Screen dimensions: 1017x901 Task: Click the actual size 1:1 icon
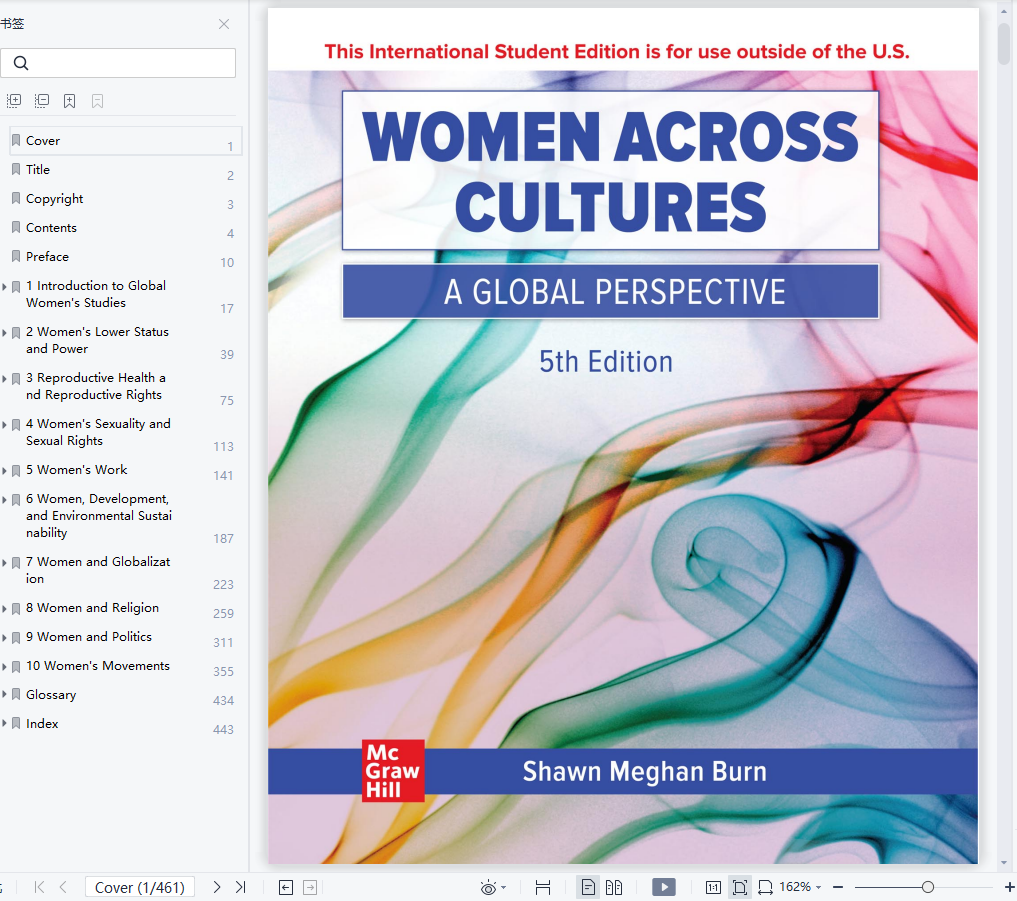pos(713,887)
